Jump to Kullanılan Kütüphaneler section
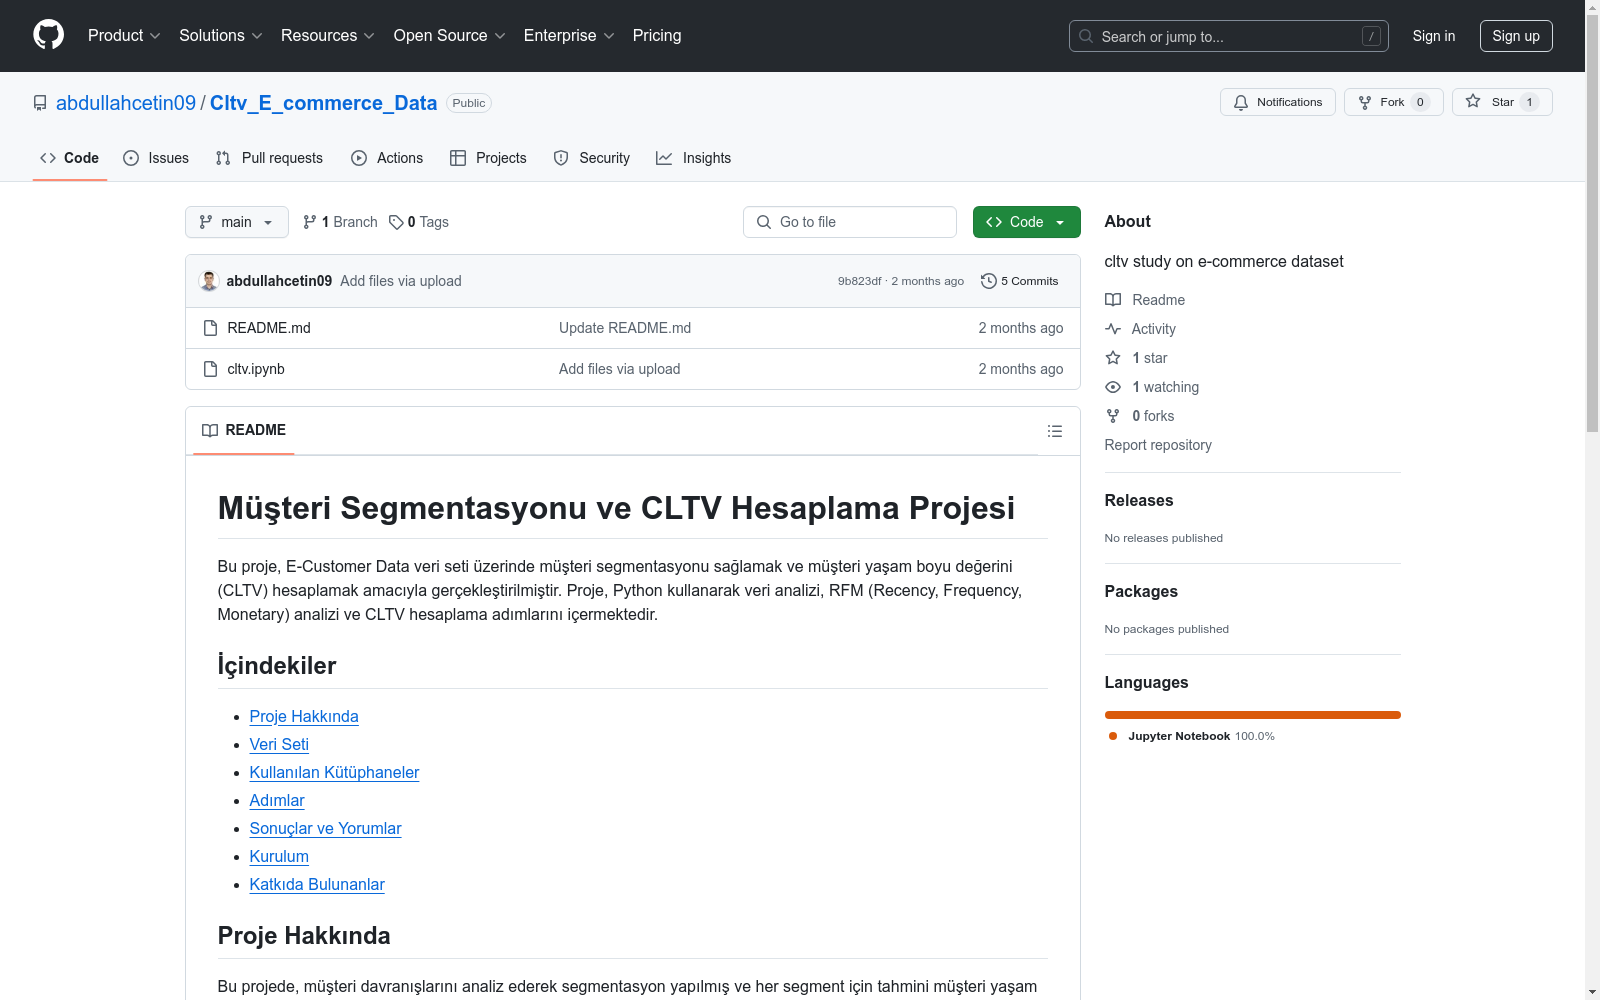 click(334, 772)
